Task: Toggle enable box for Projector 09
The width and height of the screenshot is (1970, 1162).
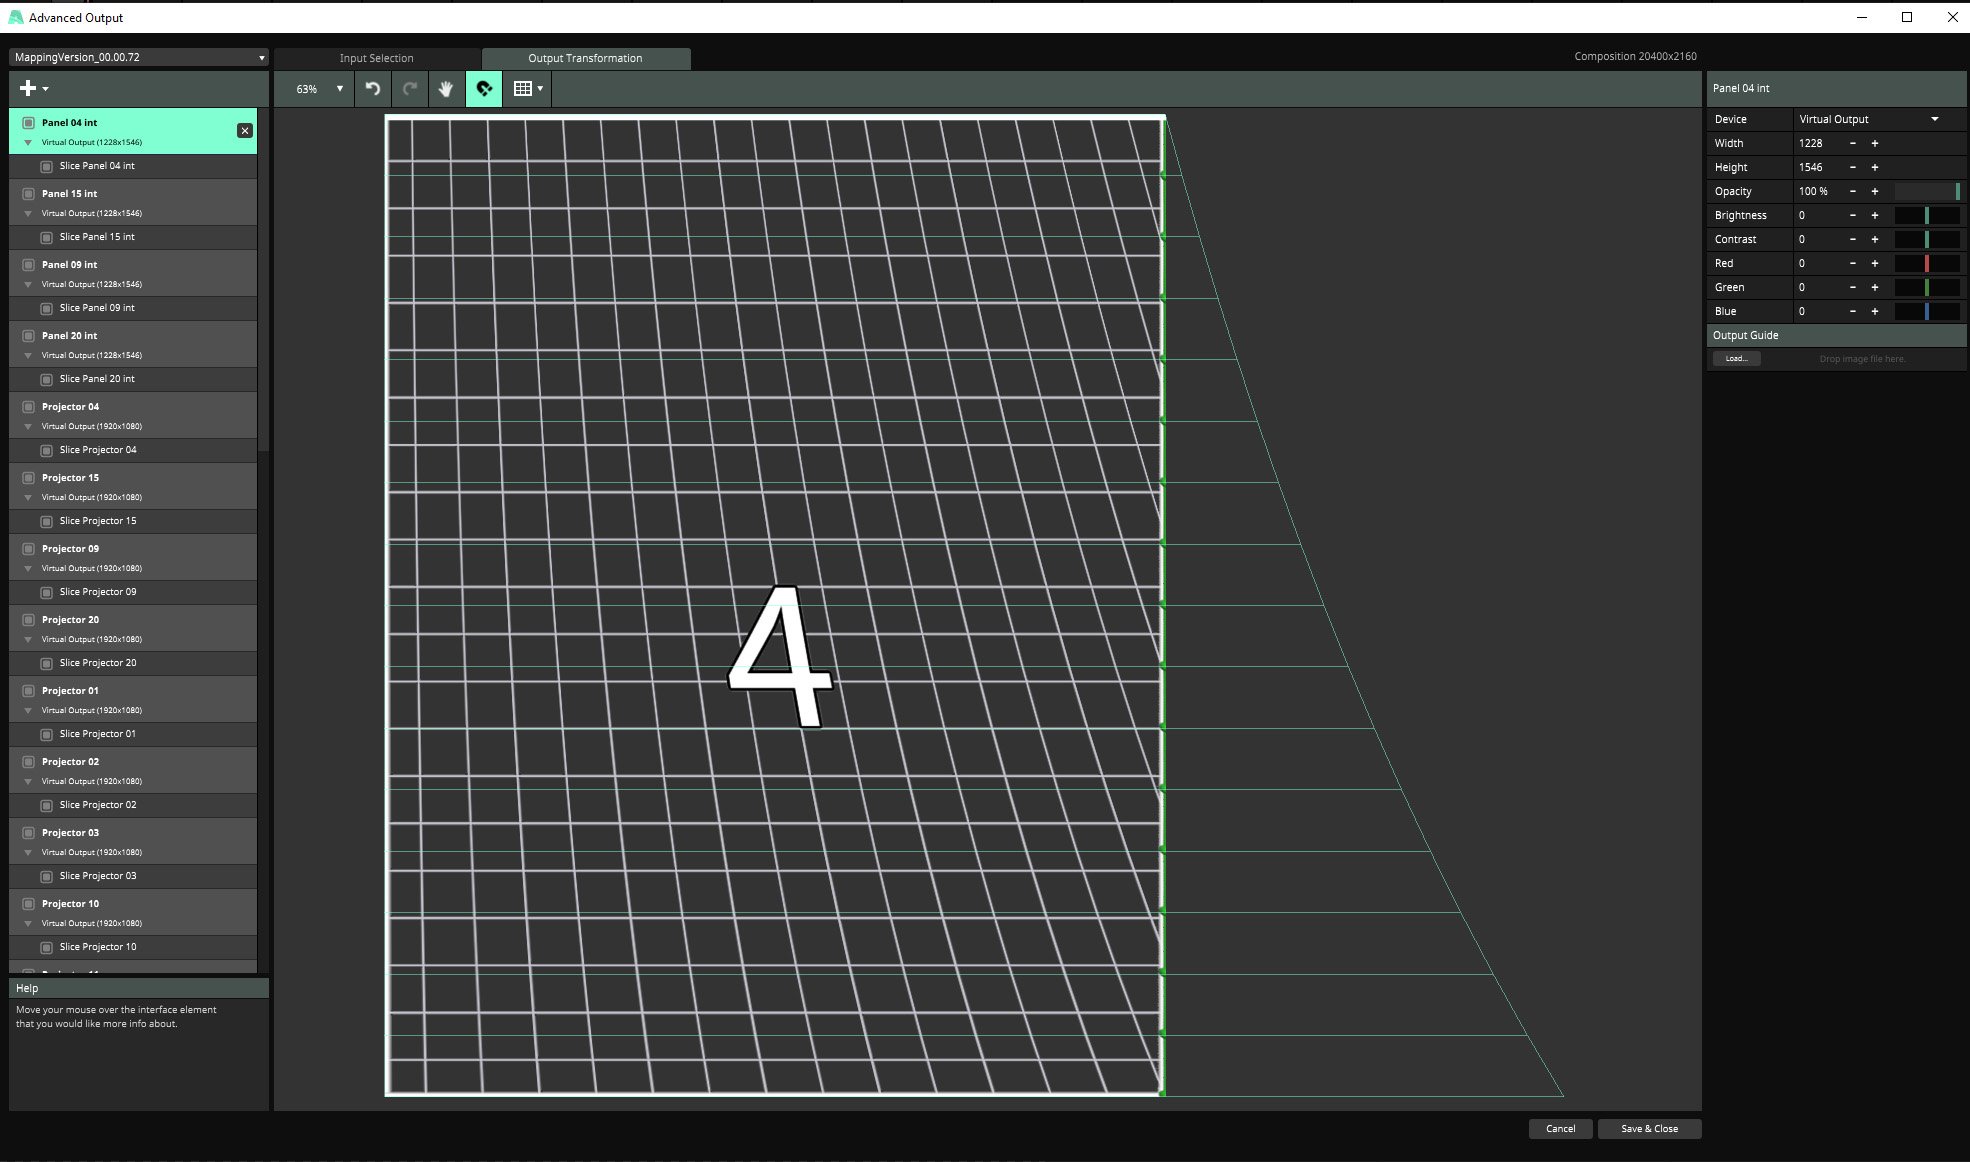Action: [x=28, y=549]
